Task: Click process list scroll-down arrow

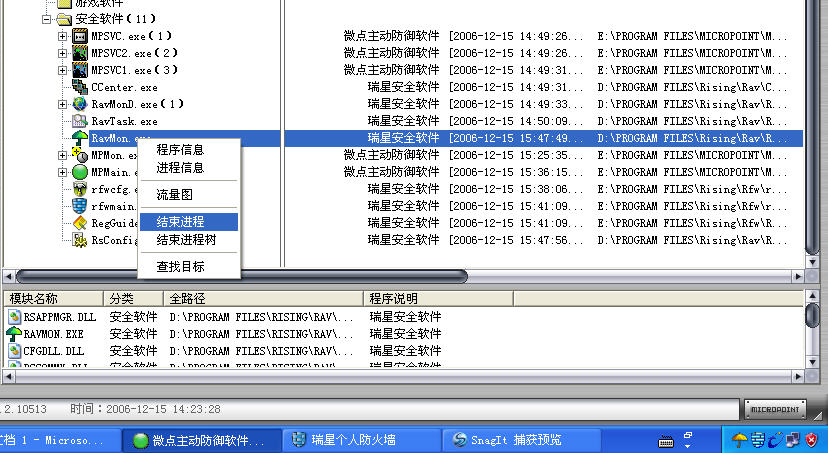Action: [813, 262]
